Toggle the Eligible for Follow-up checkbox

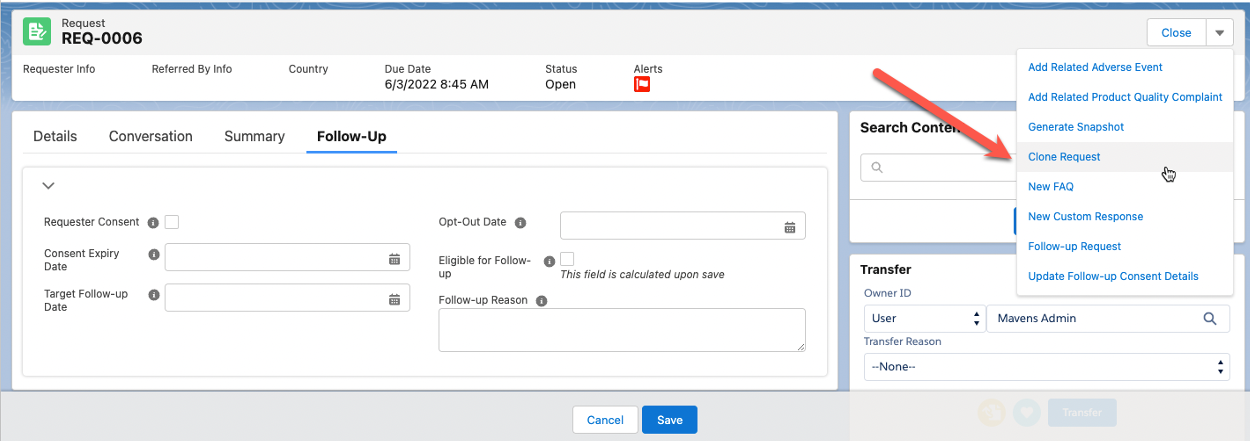pos(567,259)
